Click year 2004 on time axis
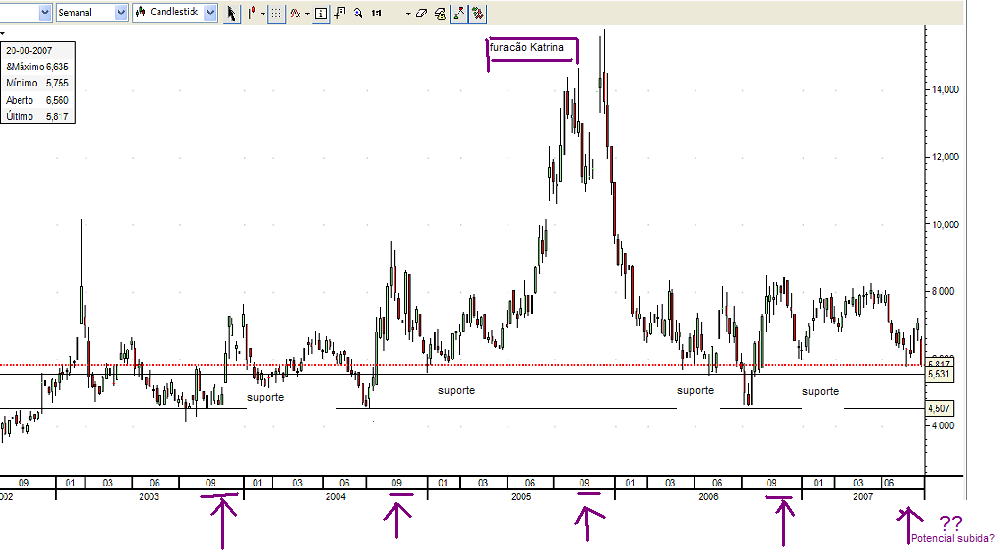 click(335, 496)
